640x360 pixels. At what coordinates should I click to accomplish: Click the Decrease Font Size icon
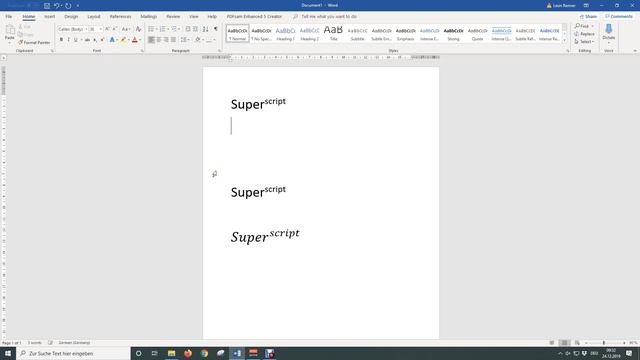(x=115, y=29)
